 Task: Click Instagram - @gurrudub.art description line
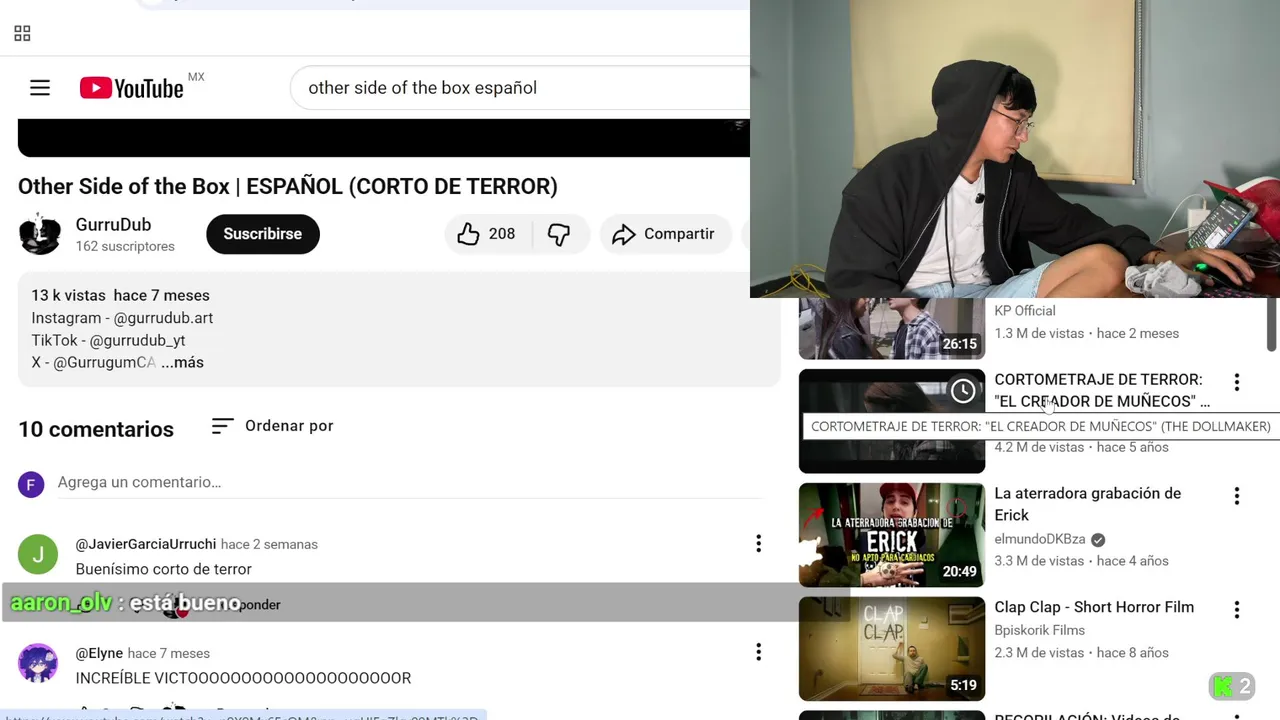(x=122, y=318)
